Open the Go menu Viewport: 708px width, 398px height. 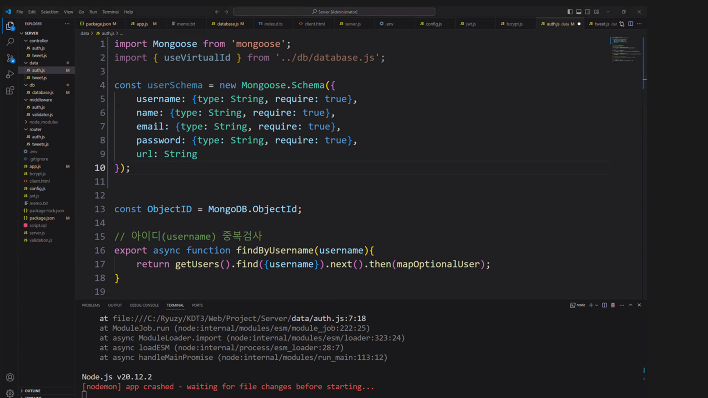pos(81,12)
